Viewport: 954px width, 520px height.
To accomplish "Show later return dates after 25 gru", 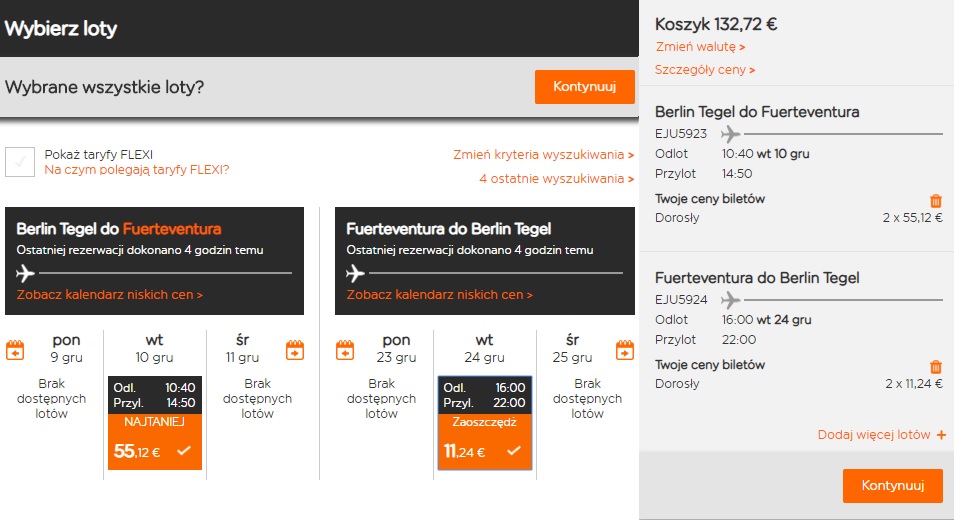I will pyautogui.click(x=625, y=350).
